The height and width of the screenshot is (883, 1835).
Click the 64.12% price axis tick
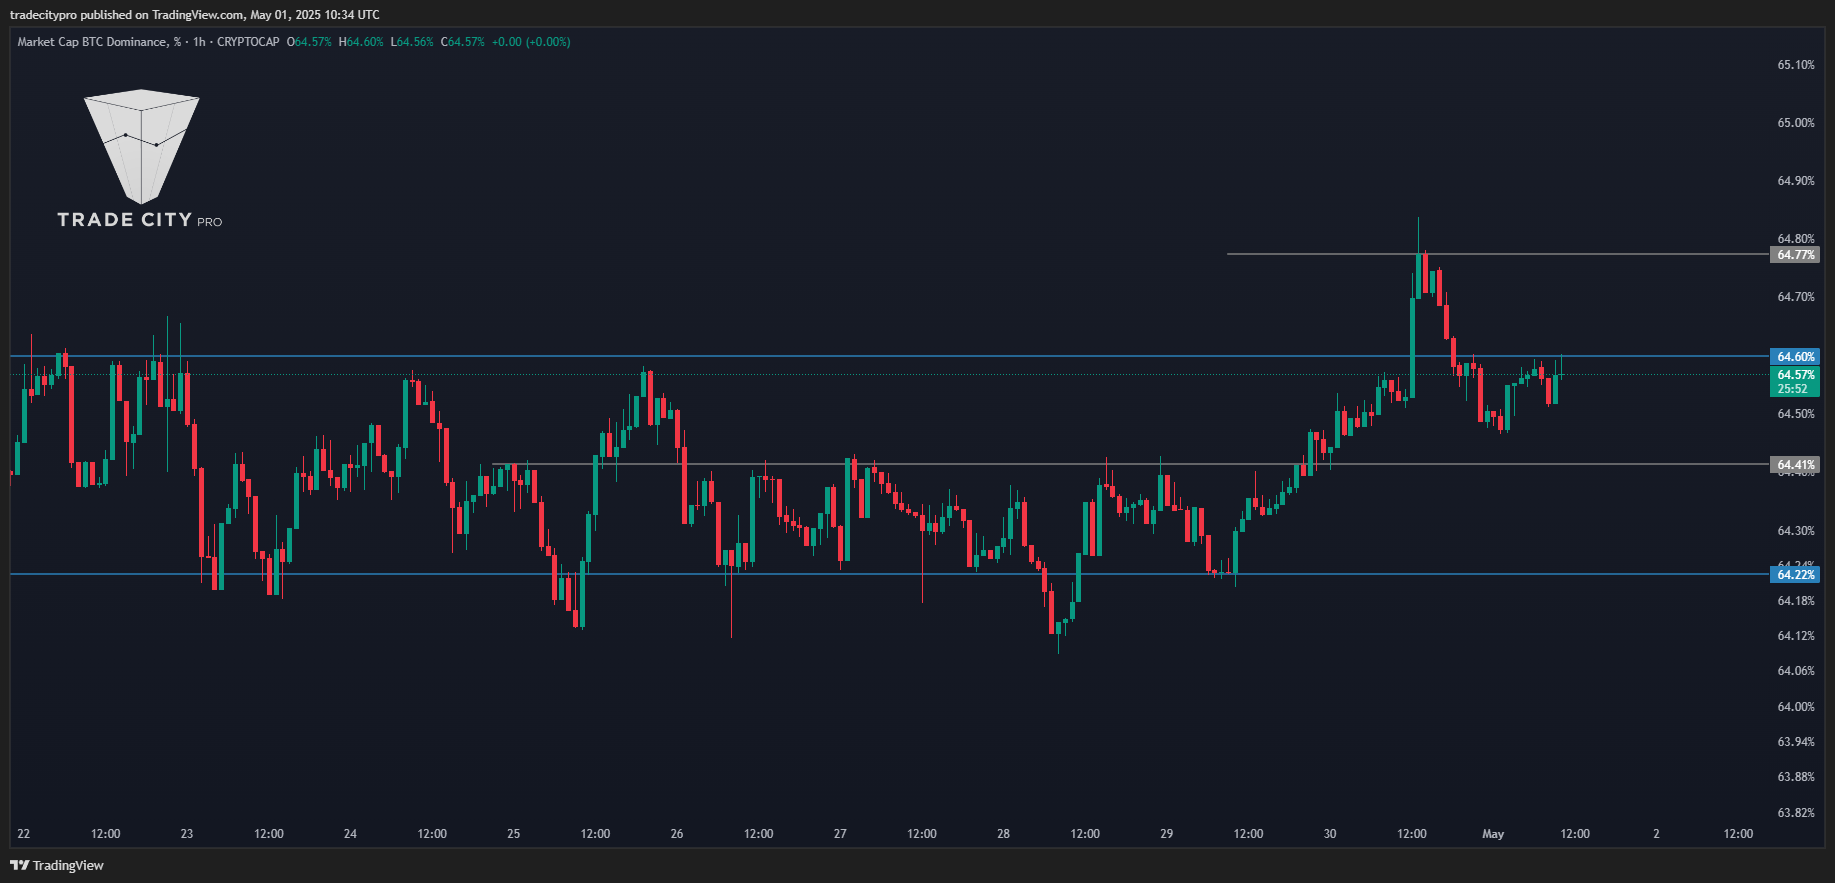click(x=1796, y=636)
